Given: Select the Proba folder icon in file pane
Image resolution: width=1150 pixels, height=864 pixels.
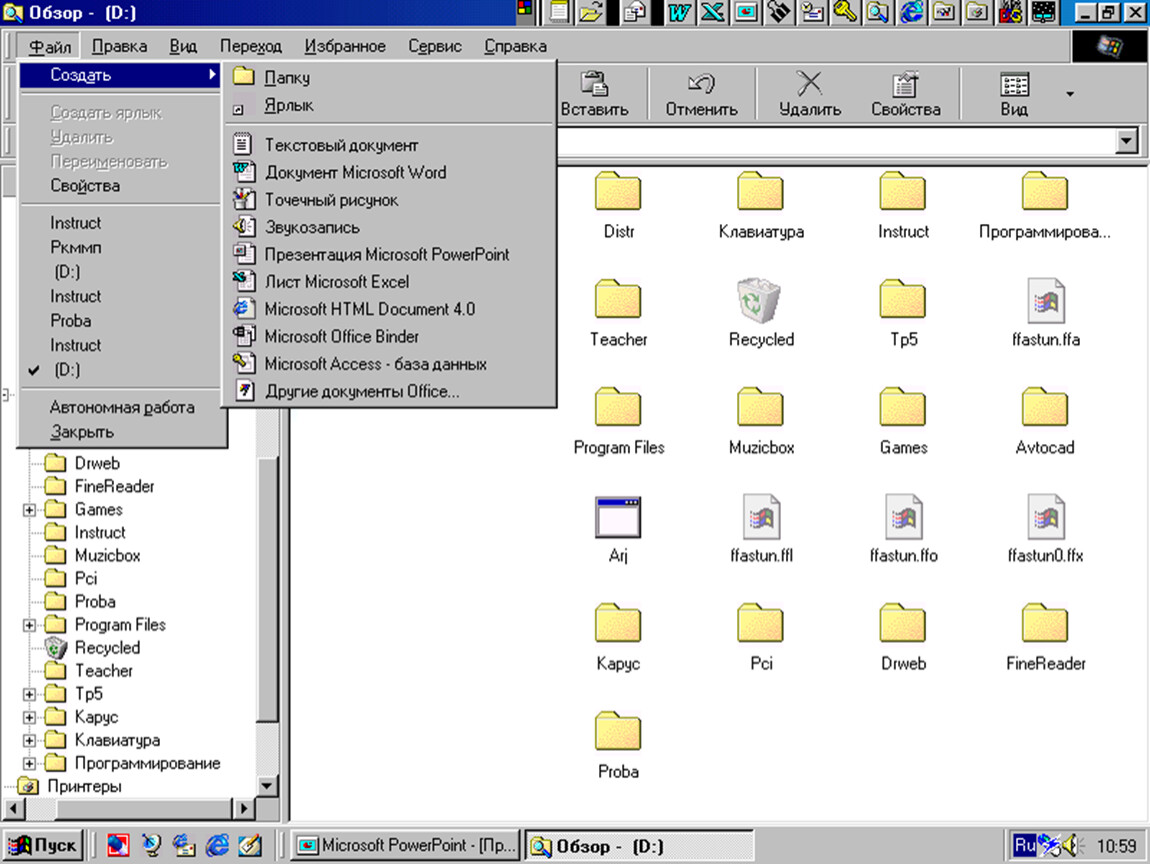Looking at the screenshot, I should [618, 732].
